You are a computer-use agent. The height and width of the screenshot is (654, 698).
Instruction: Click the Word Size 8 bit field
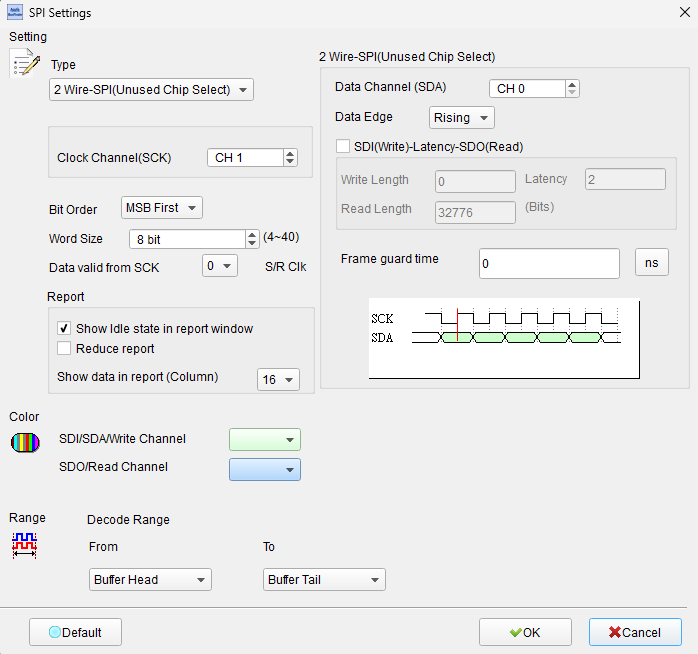pyautogui.click(x=187, y=240)
